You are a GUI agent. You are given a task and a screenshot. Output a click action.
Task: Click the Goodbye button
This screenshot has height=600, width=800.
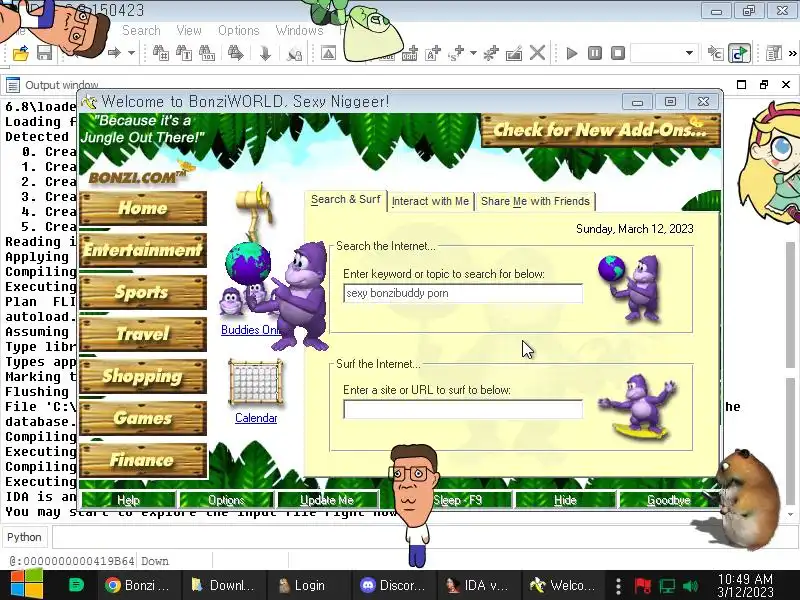pos(668,500)
